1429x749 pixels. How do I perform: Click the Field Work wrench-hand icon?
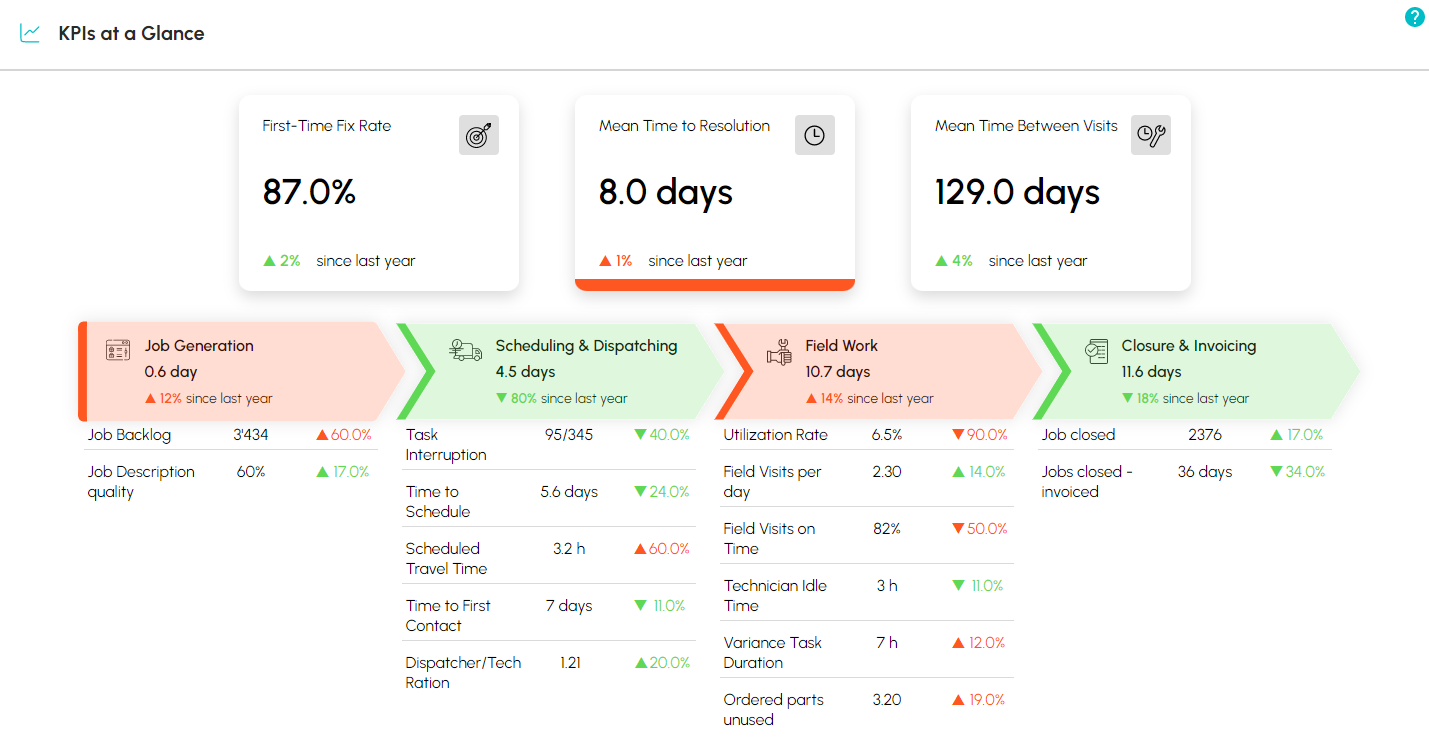[779, 351]
